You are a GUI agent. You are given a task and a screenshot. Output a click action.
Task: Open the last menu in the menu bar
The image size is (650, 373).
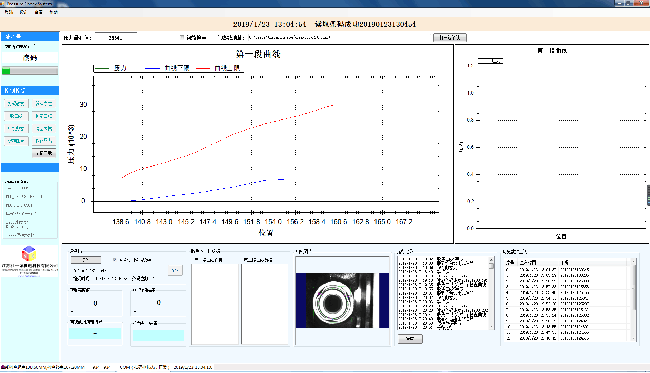(53, 12)
